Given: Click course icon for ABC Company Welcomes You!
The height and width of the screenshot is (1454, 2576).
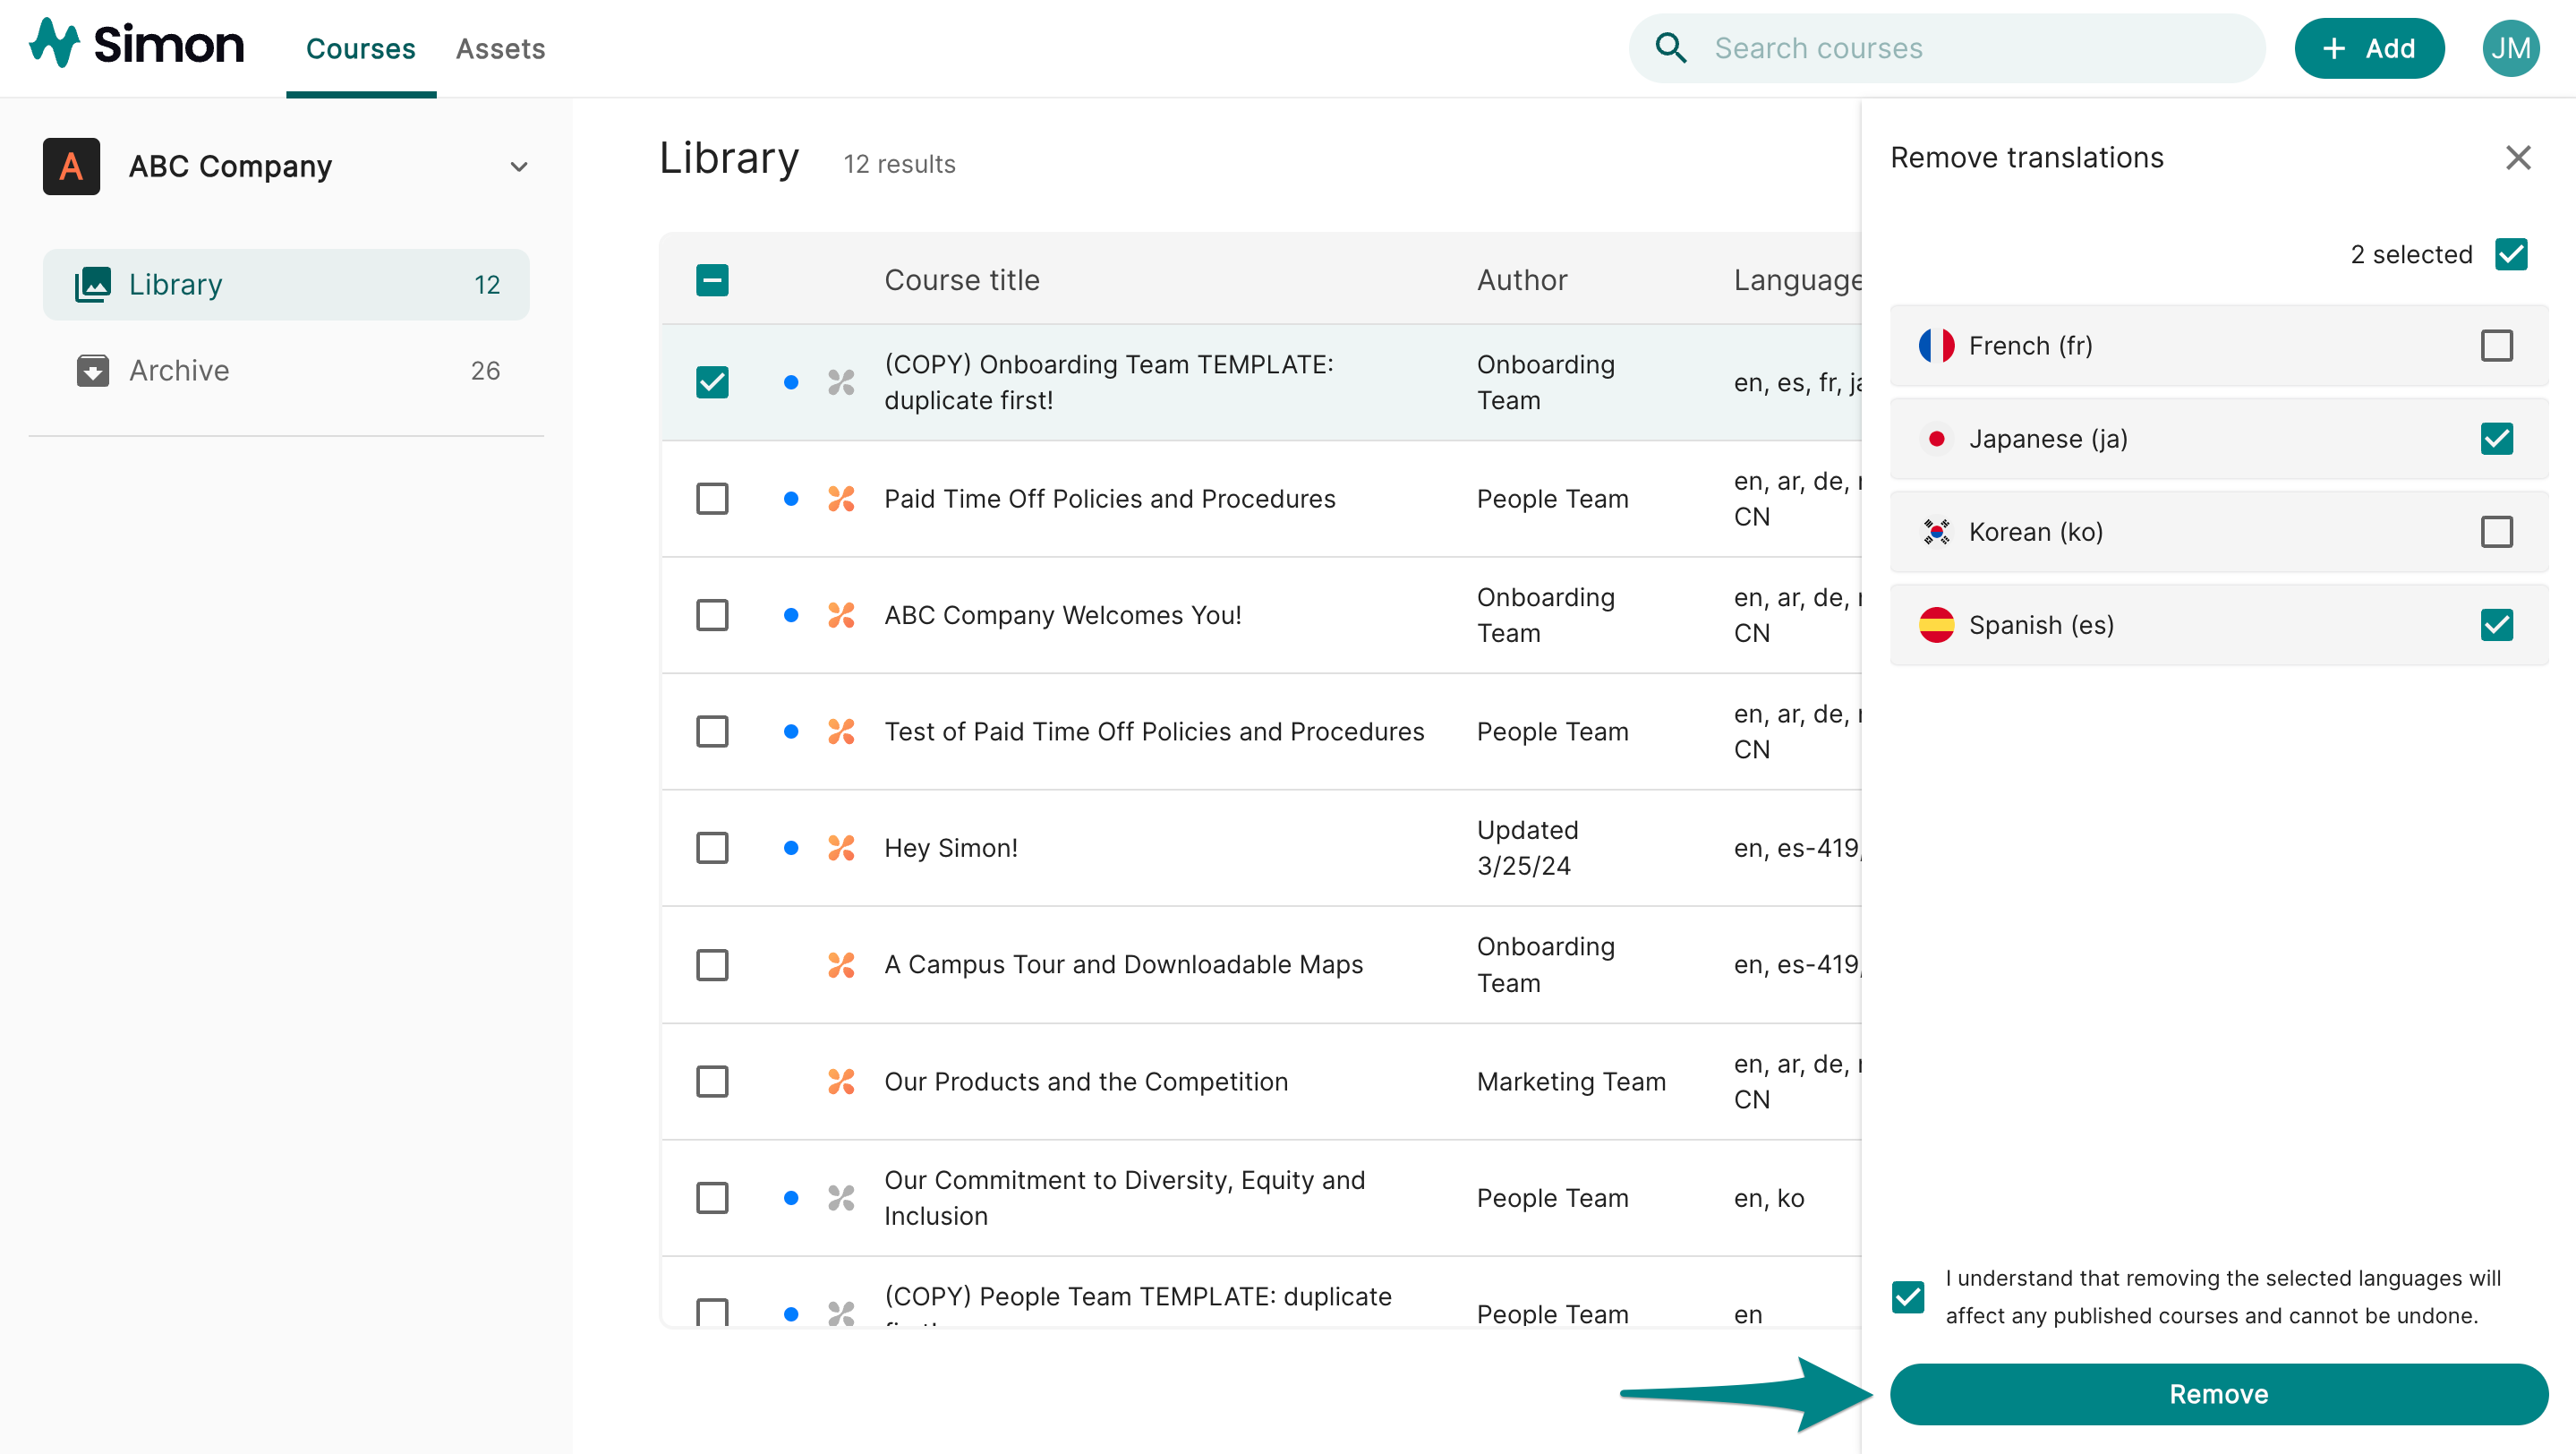Looking at the screenshot, I should [x=841, y=614].
